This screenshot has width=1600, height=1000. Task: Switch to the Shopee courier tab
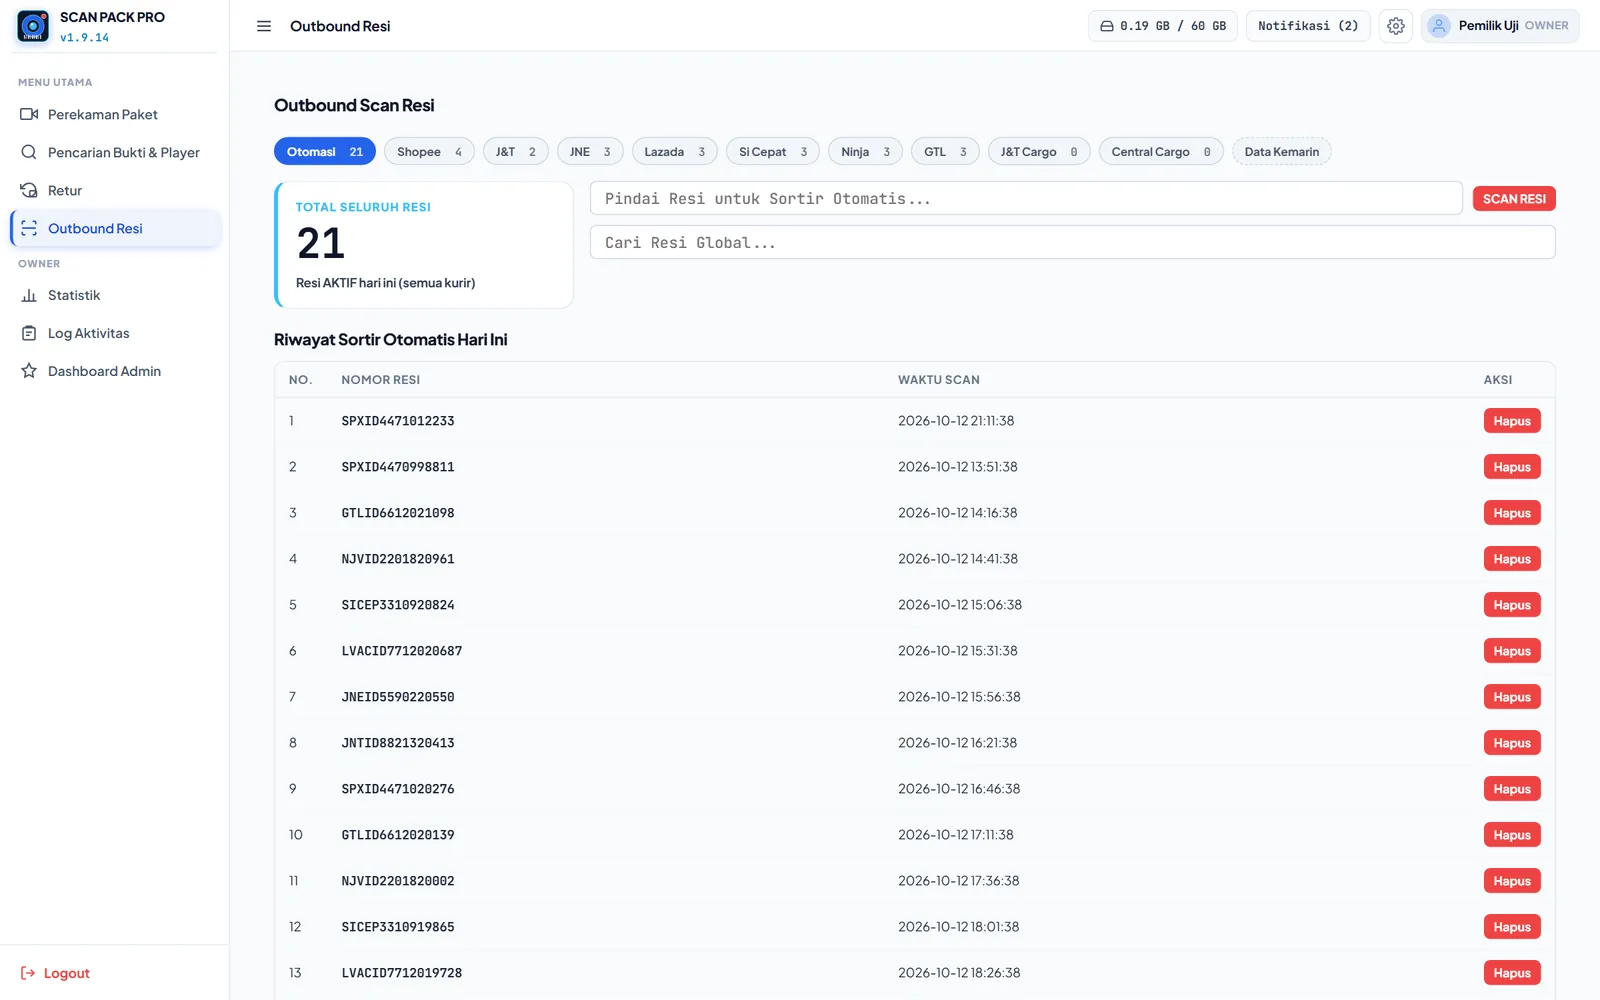[429, 152]
